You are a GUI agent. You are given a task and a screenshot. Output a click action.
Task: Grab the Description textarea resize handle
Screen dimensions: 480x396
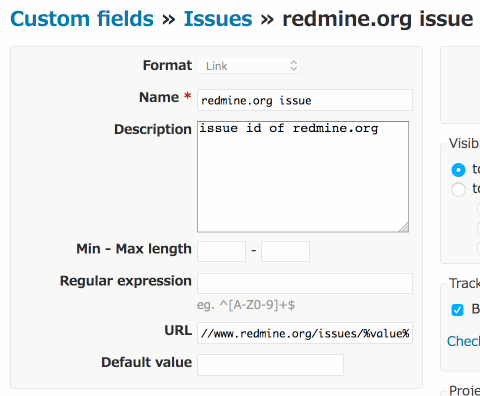coord(404,228)
